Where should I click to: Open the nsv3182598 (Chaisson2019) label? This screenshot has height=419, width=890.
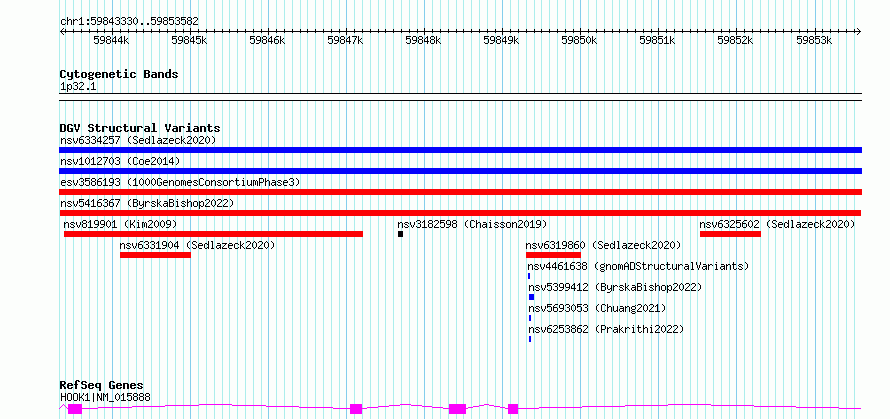tap(472, 224)
